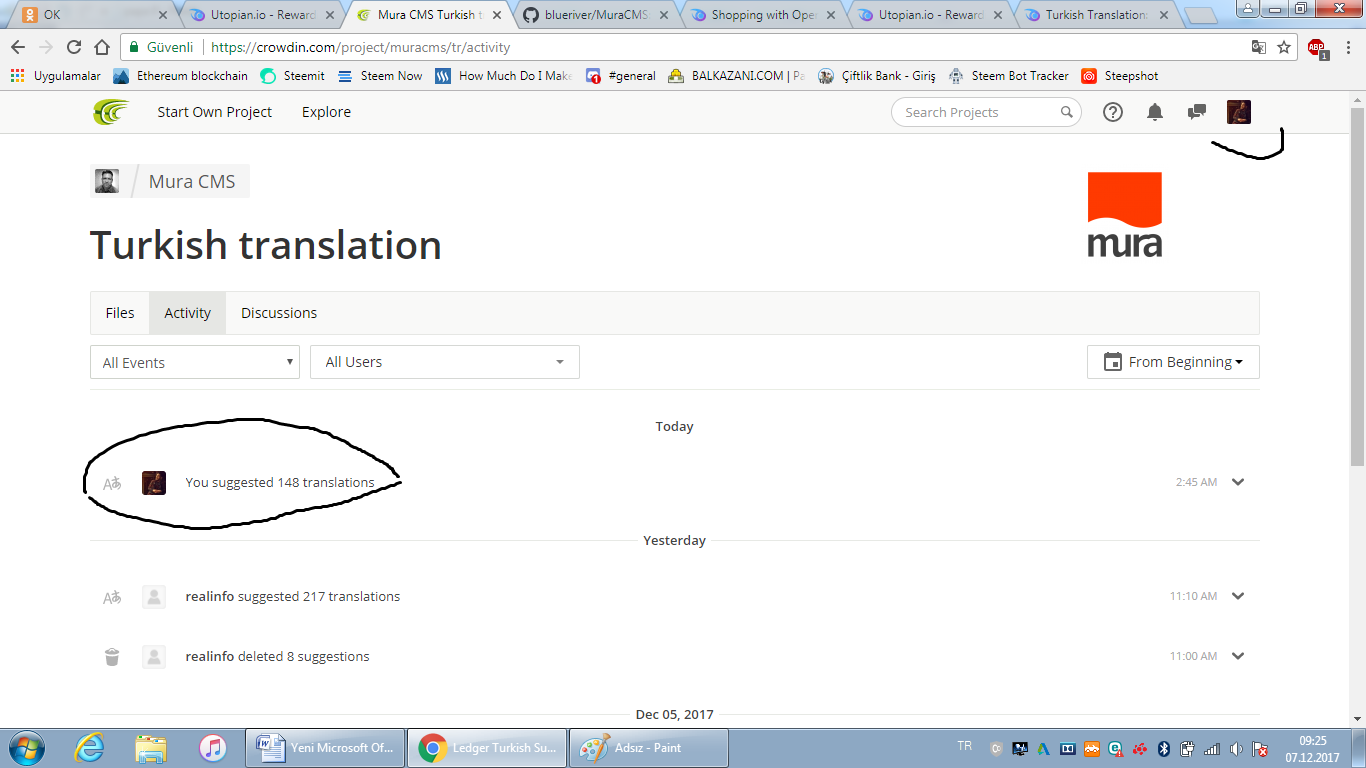Click Start Own Project link
The image size is (1366, 768).
click(x=214, y=112)
